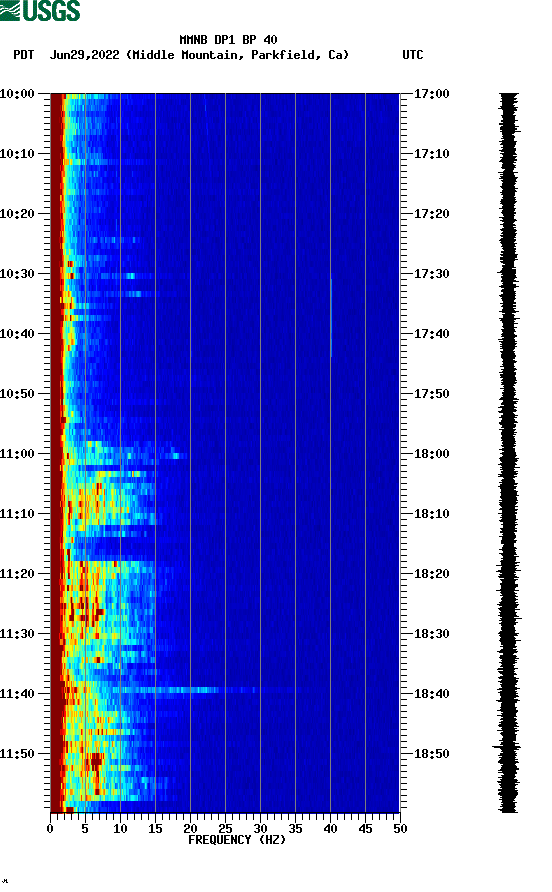This screenshot has height=892, width=552.
Task: Click the 11:50 PDT time label
Action: (x=17, y=754)
